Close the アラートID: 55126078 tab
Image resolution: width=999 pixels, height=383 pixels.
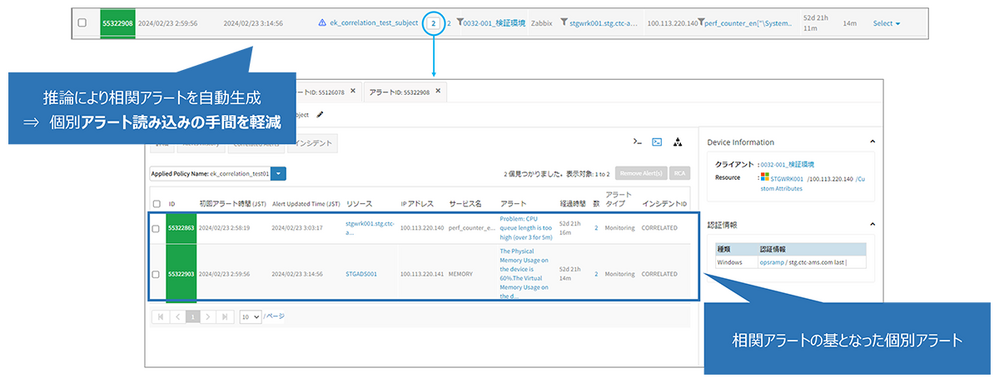[x=352, y=91]
